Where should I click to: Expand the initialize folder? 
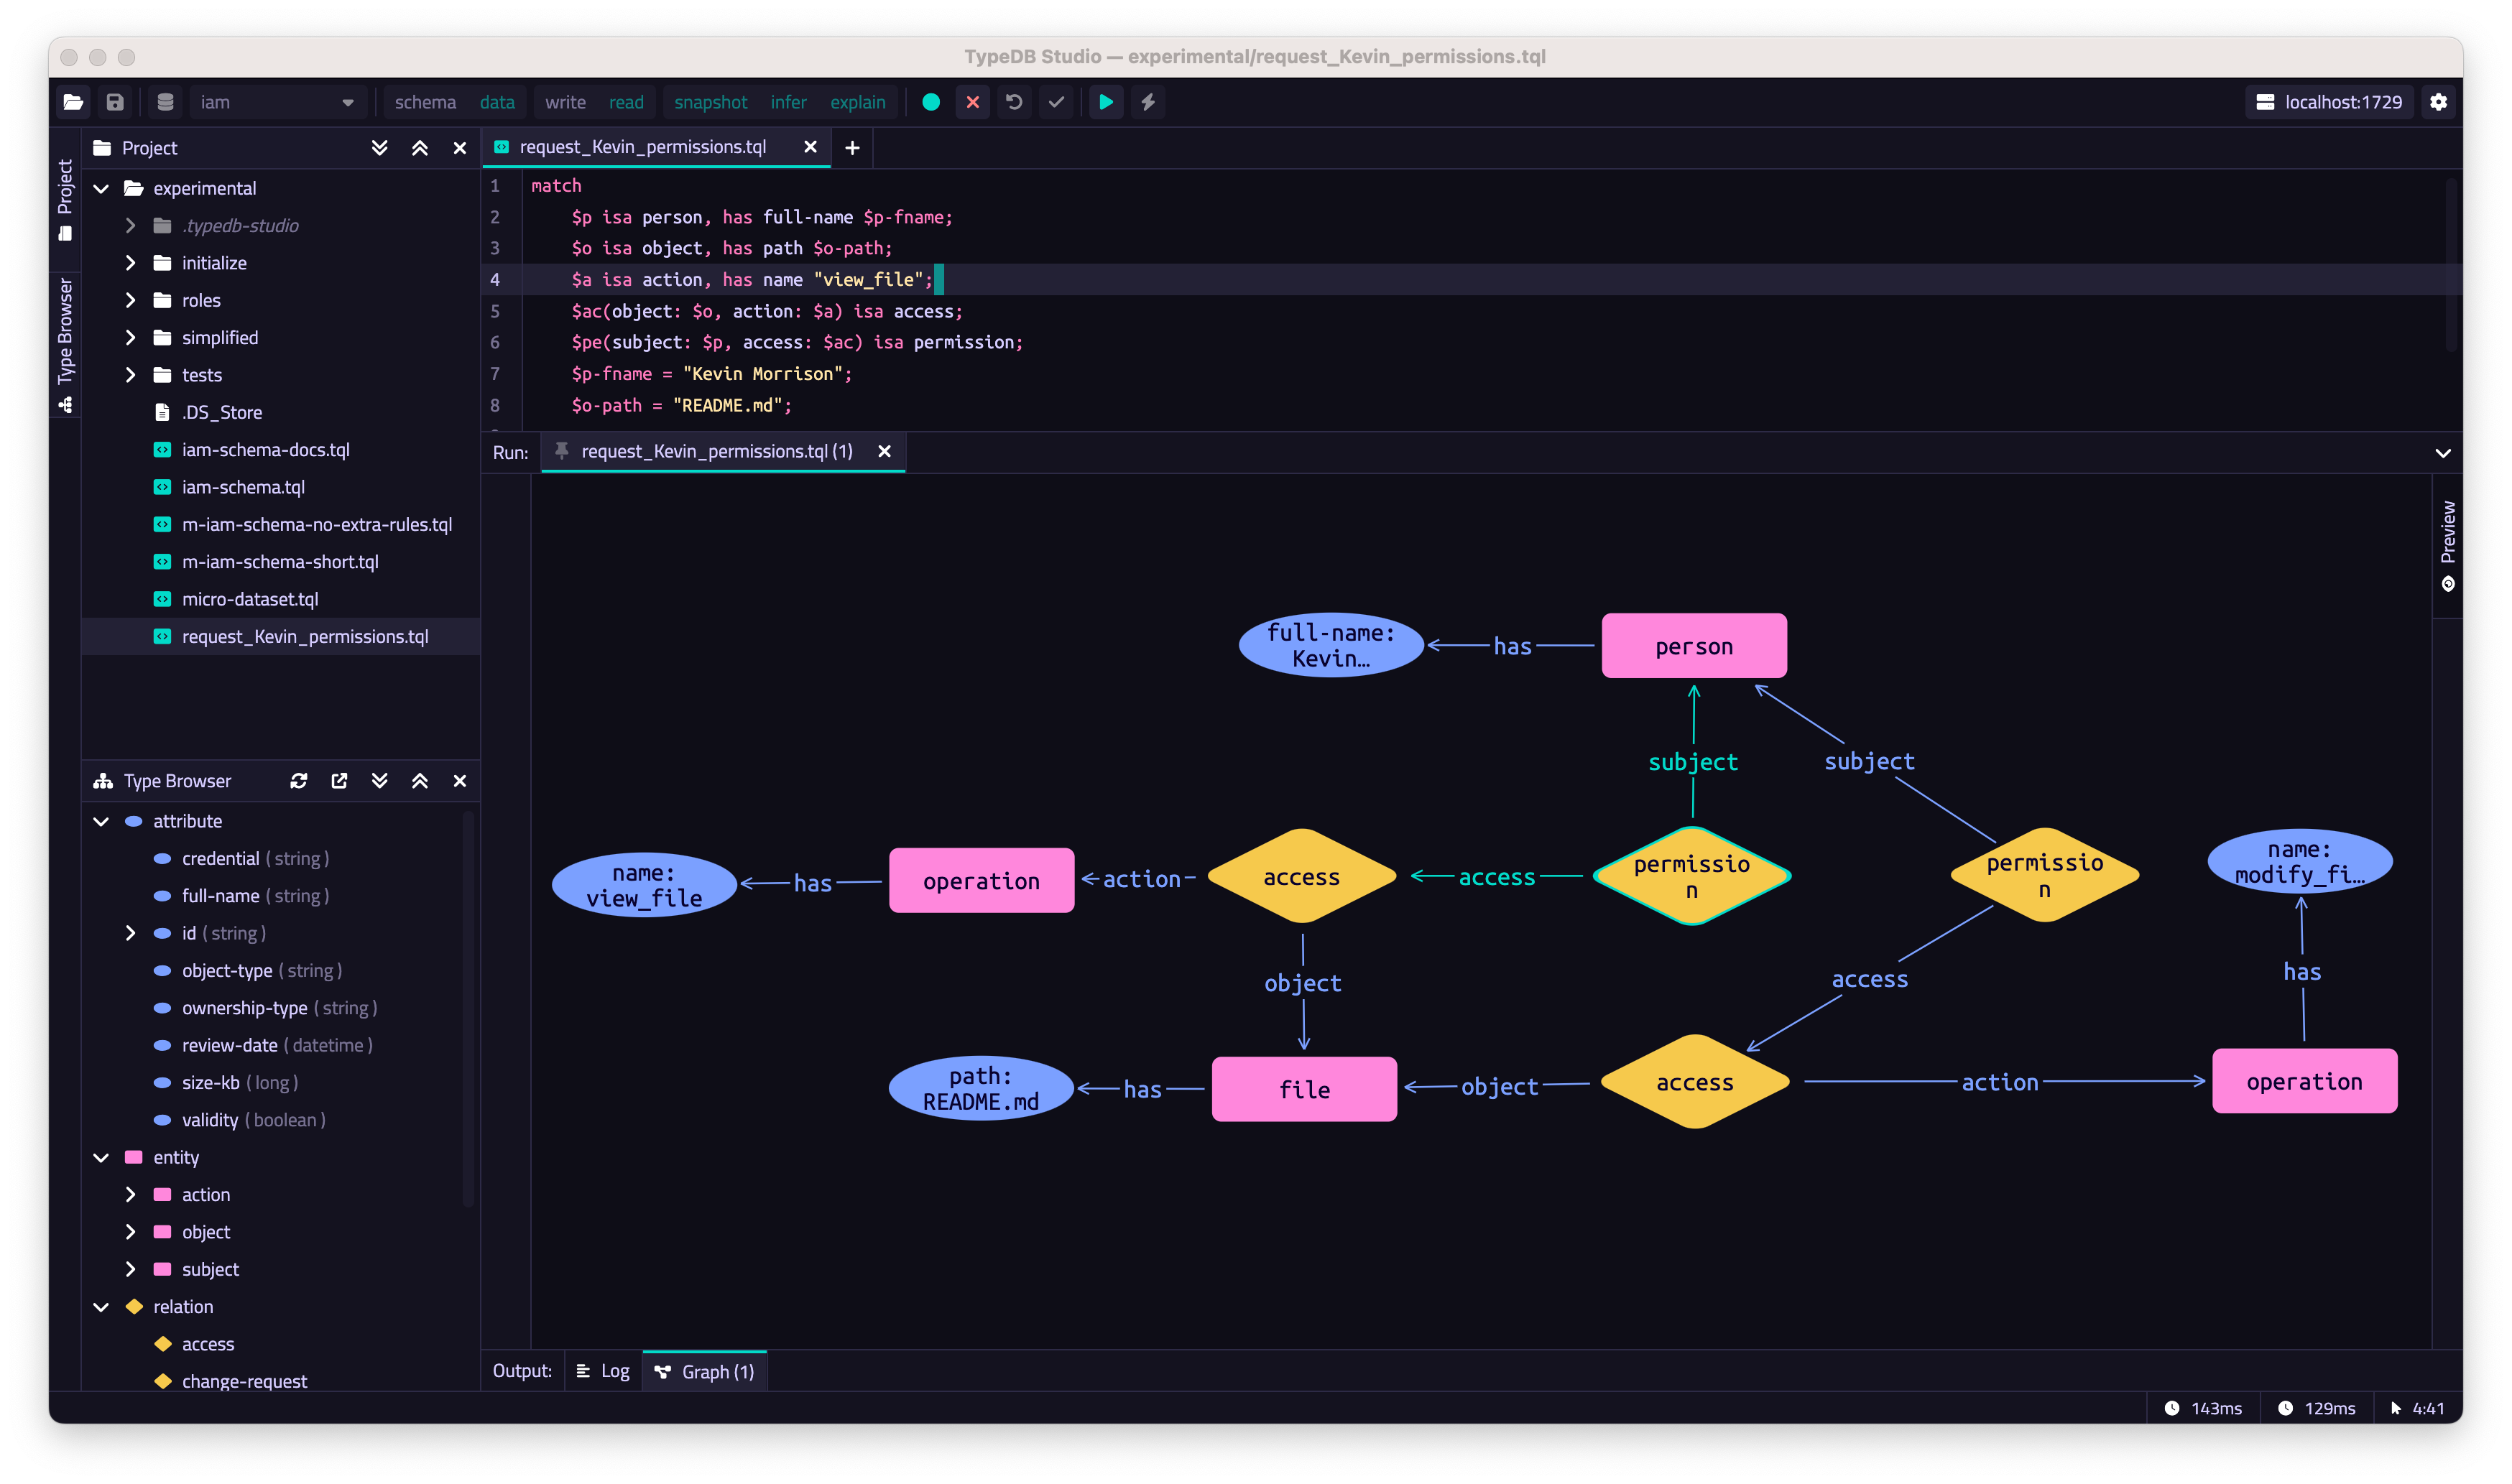(x=130, y=263)
